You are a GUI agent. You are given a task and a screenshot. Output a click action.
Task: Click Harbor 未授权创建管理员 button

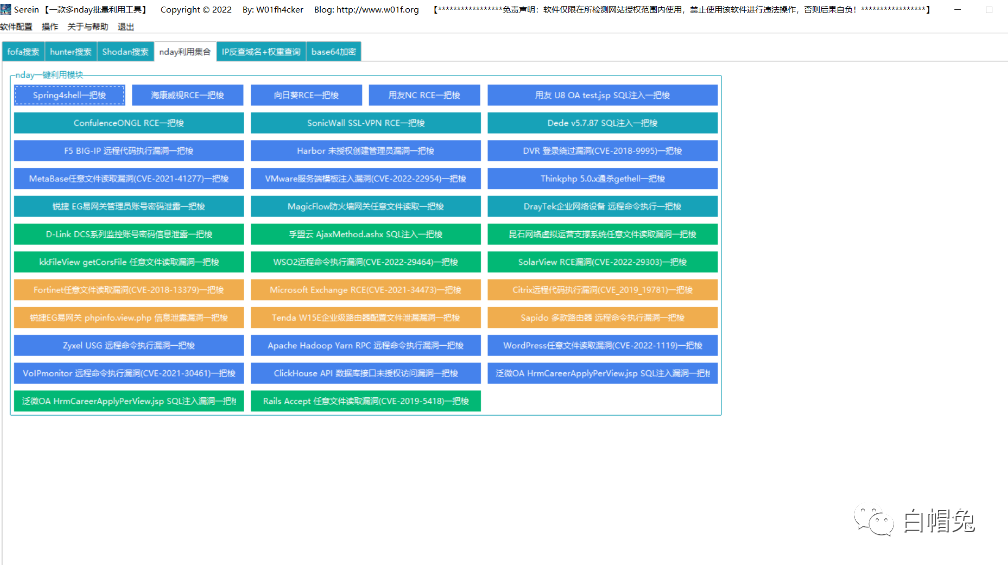tap(366, 150)
